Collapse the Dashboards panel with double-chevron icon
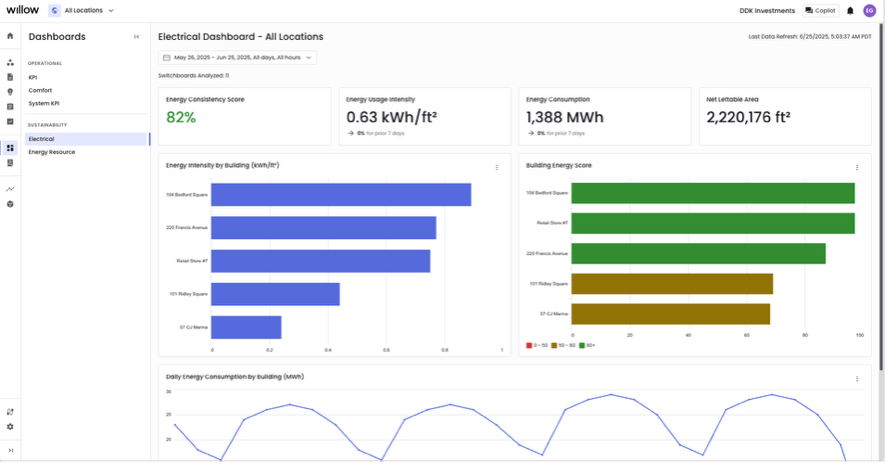Screen dimensions: 889x464 (x=137, y=37)
